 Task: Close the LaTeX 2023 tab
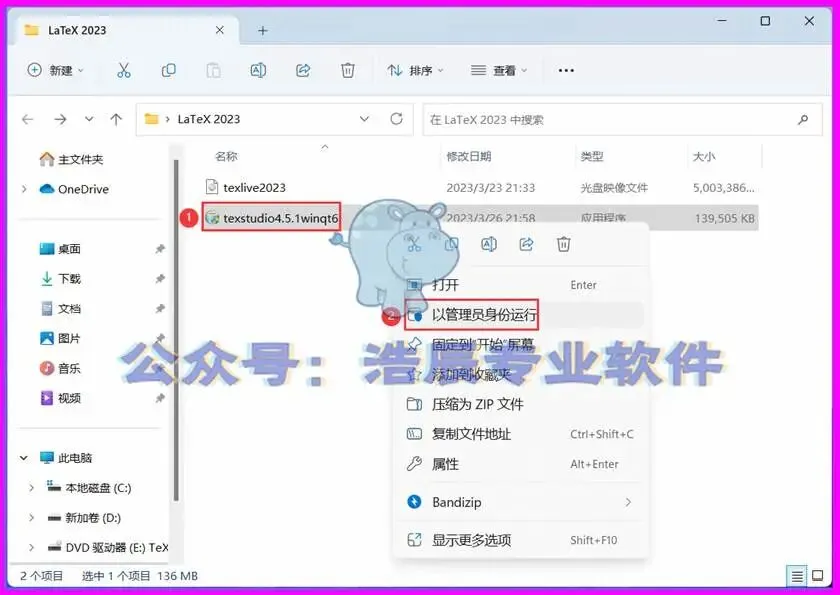click(220, 31)
